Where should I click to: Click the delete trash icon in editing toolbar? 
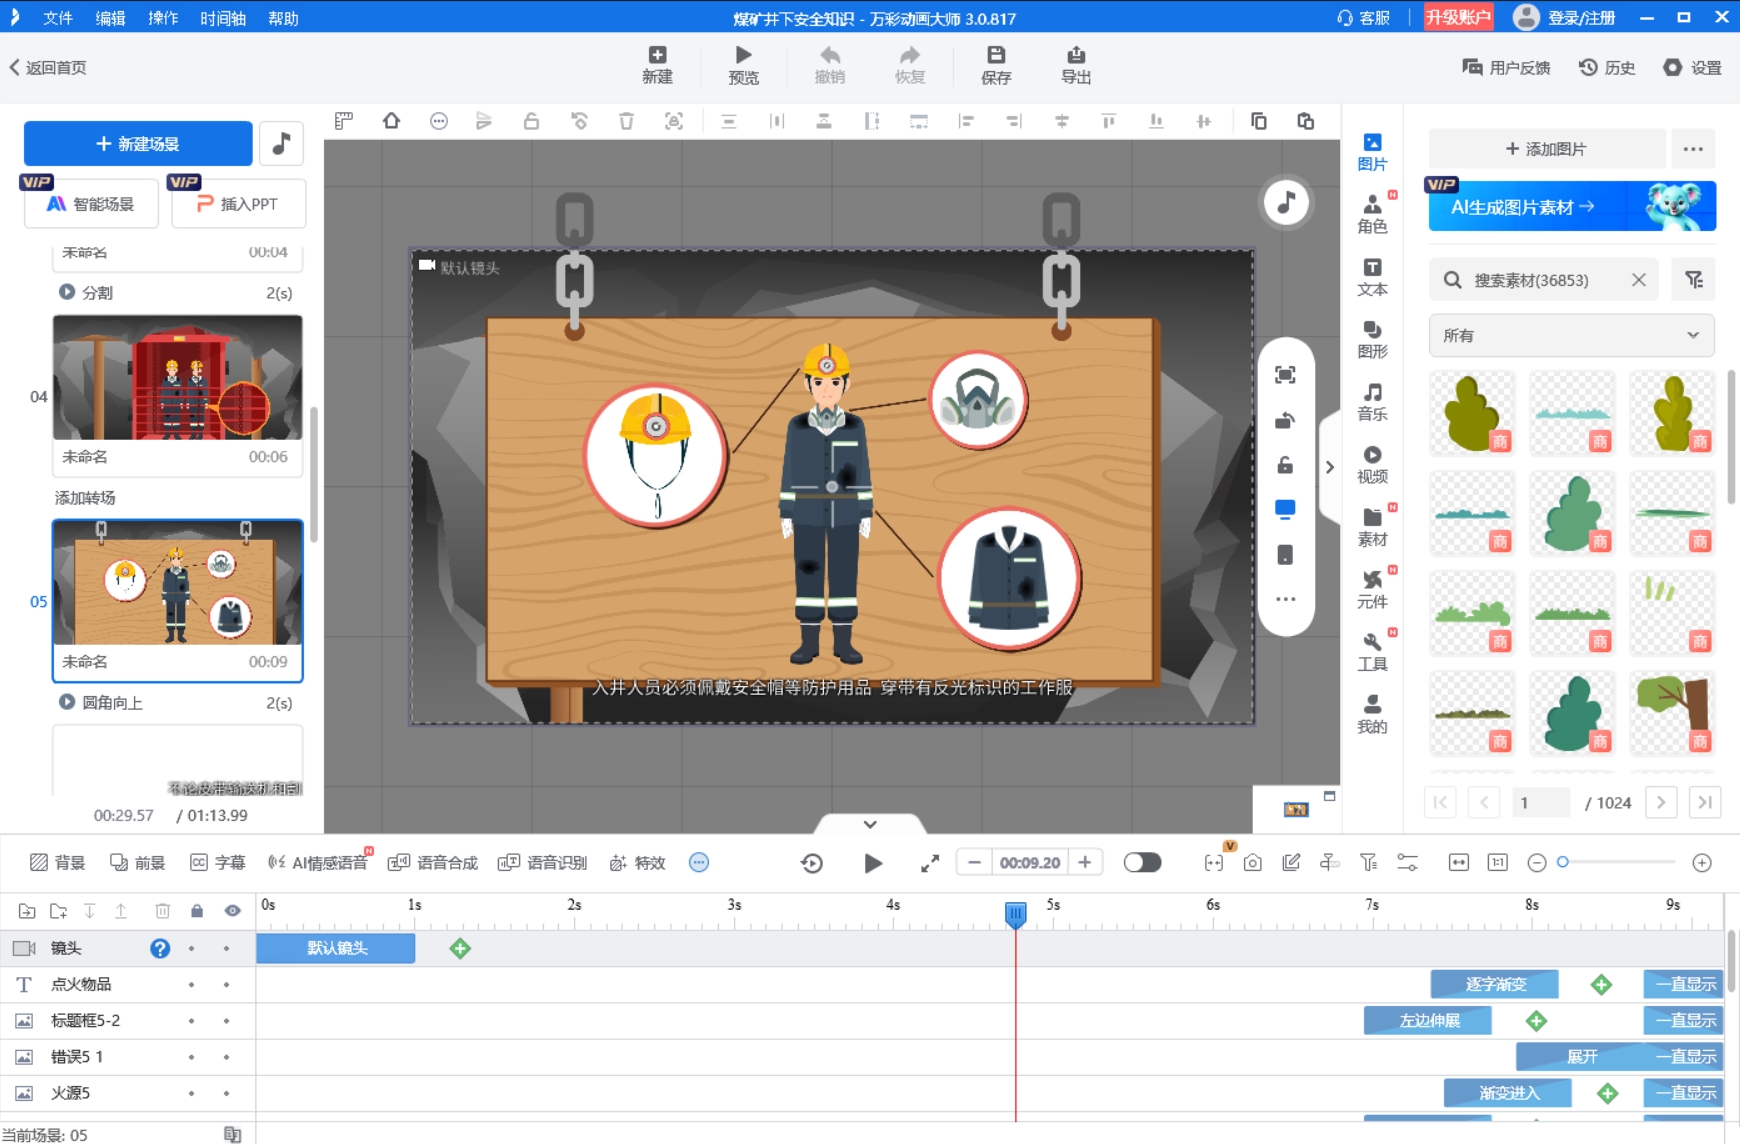click(x=626, y=121)
